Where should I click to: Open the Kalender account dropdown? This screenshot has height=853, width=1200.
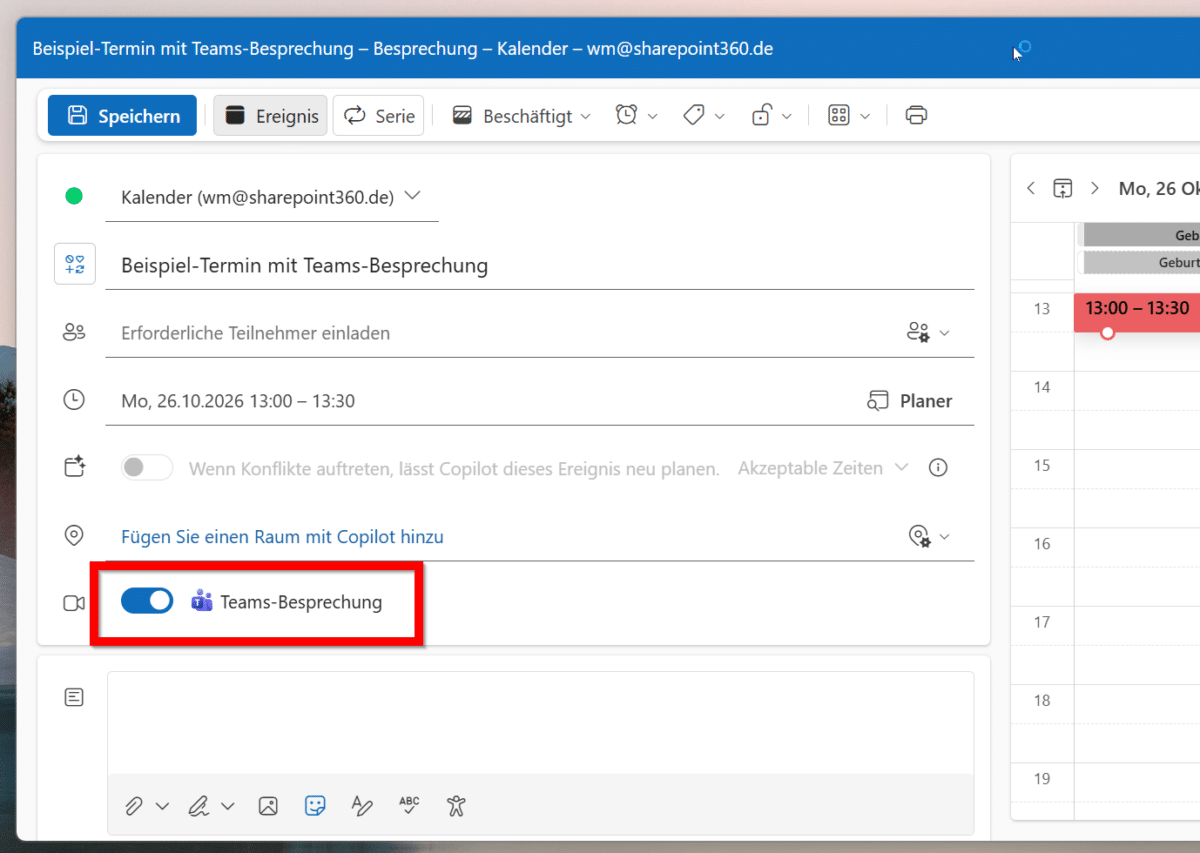(x=271, y=197)
